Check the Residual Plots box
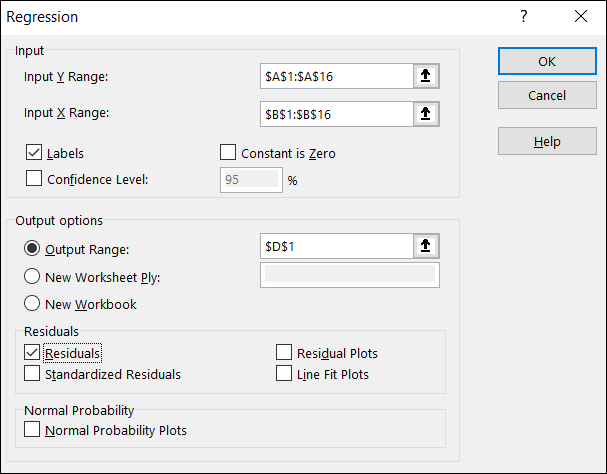607x474 pixels. (284, 352)
